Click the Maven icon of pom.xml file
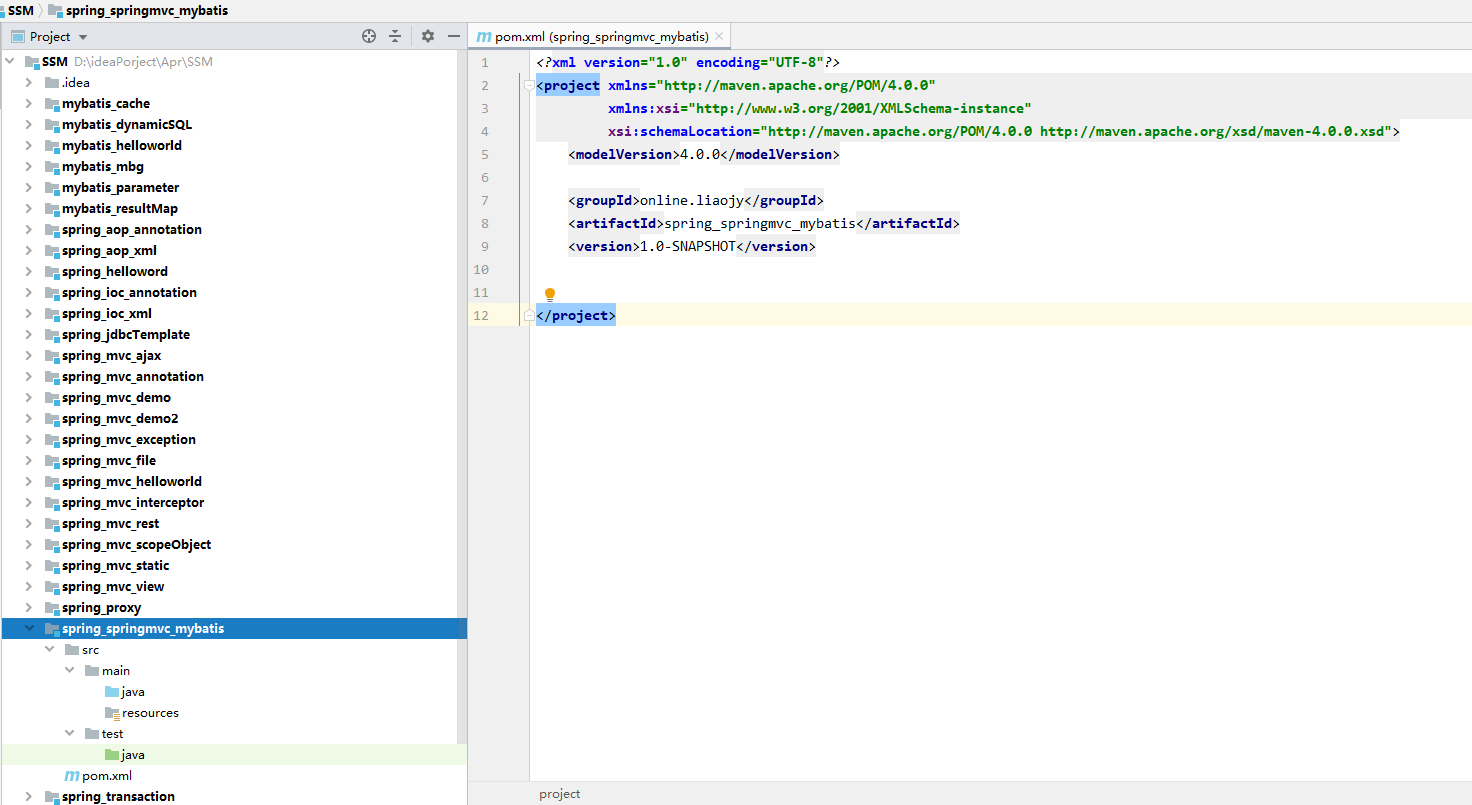This screenshot has width=1472, height=805. [x=71, y=776]
